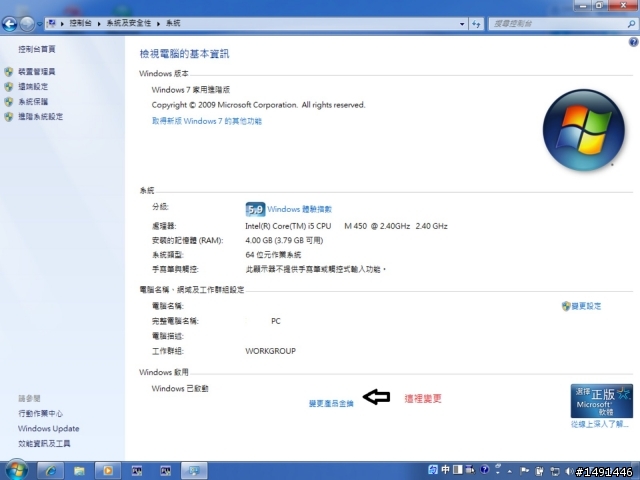640x480 pixels.
Task: Select the Windows 已啟動 status text
Action: (180, 389)
